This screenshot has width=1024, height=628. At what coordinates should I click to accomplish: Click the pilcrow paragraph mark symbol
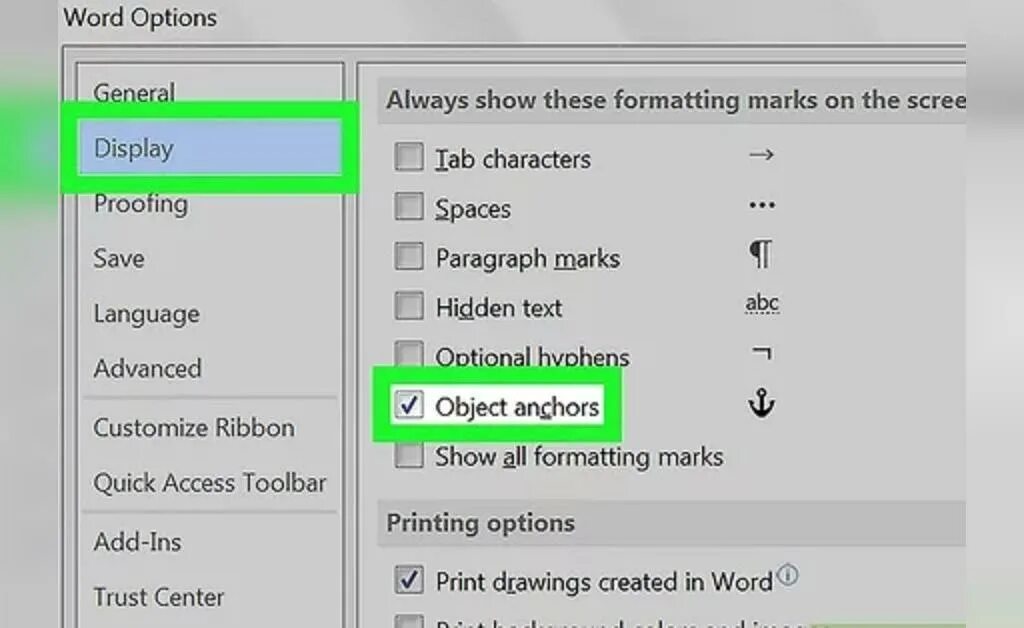[761, 255]
